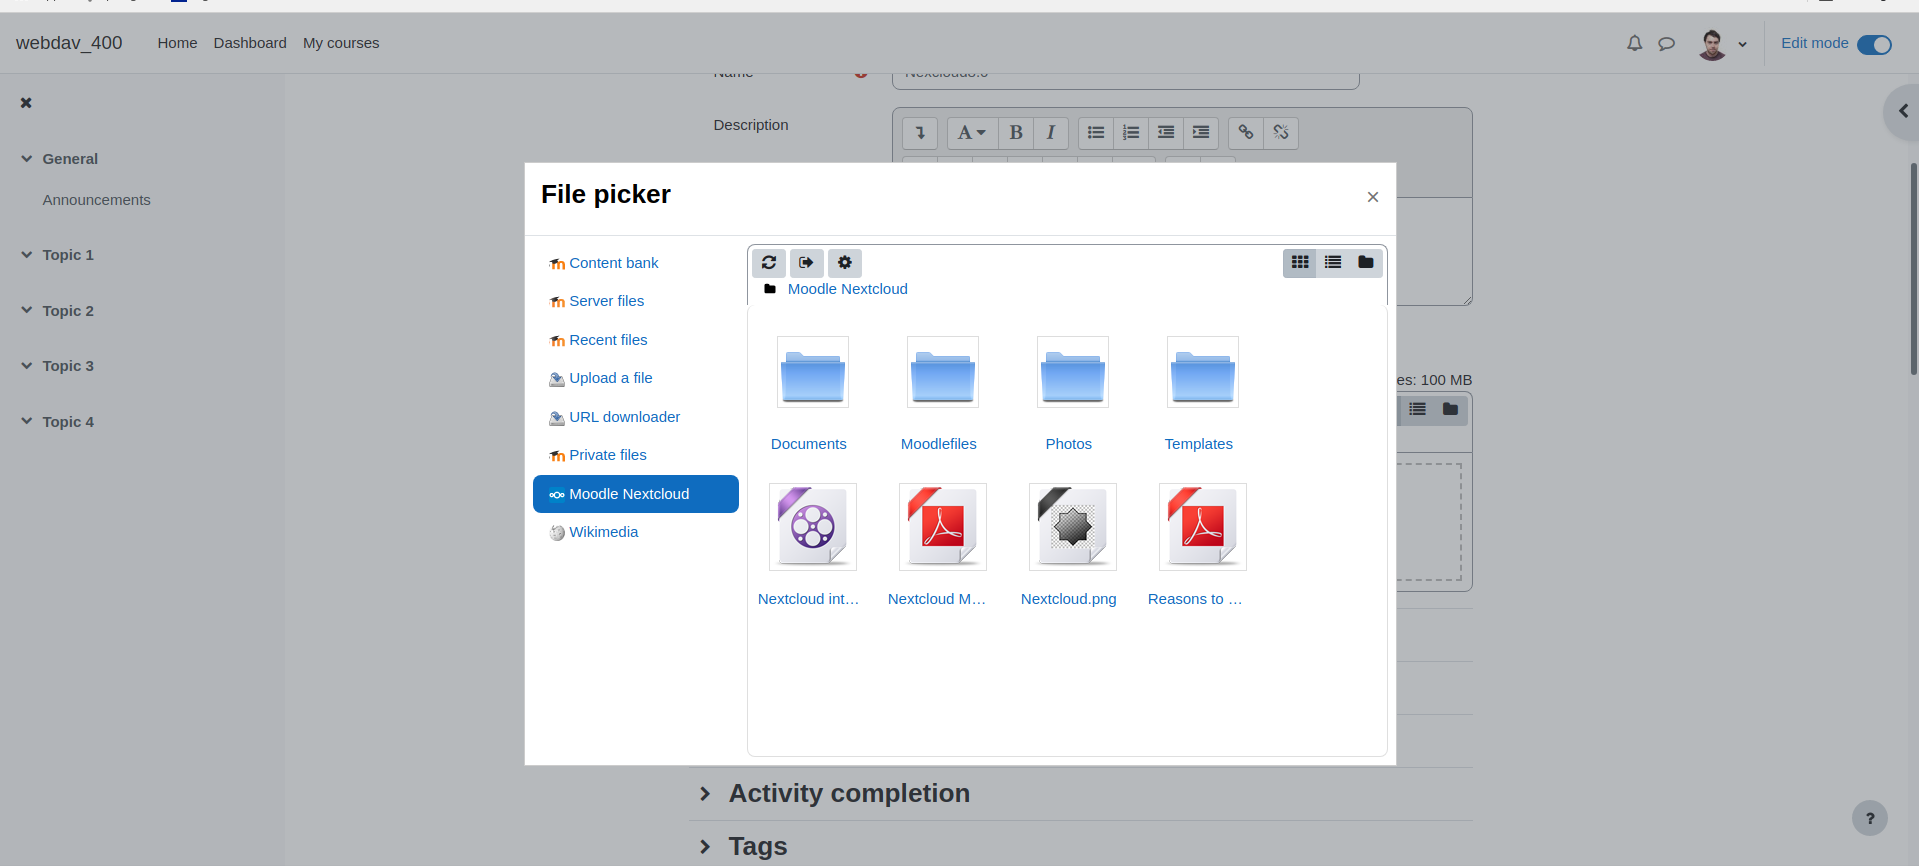1919x866 pixels.
Task: Refresh the Nextcloud repository listing
Action: [x=769, y=262]
